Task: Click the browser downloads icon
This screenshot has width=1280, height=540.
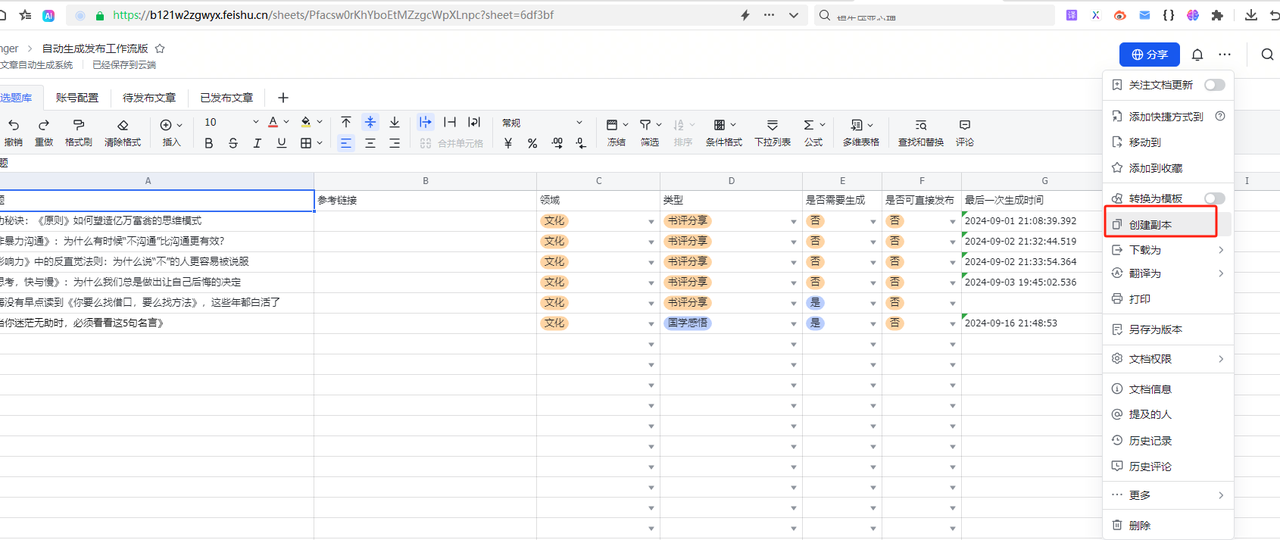Action: coord(1250,15)
